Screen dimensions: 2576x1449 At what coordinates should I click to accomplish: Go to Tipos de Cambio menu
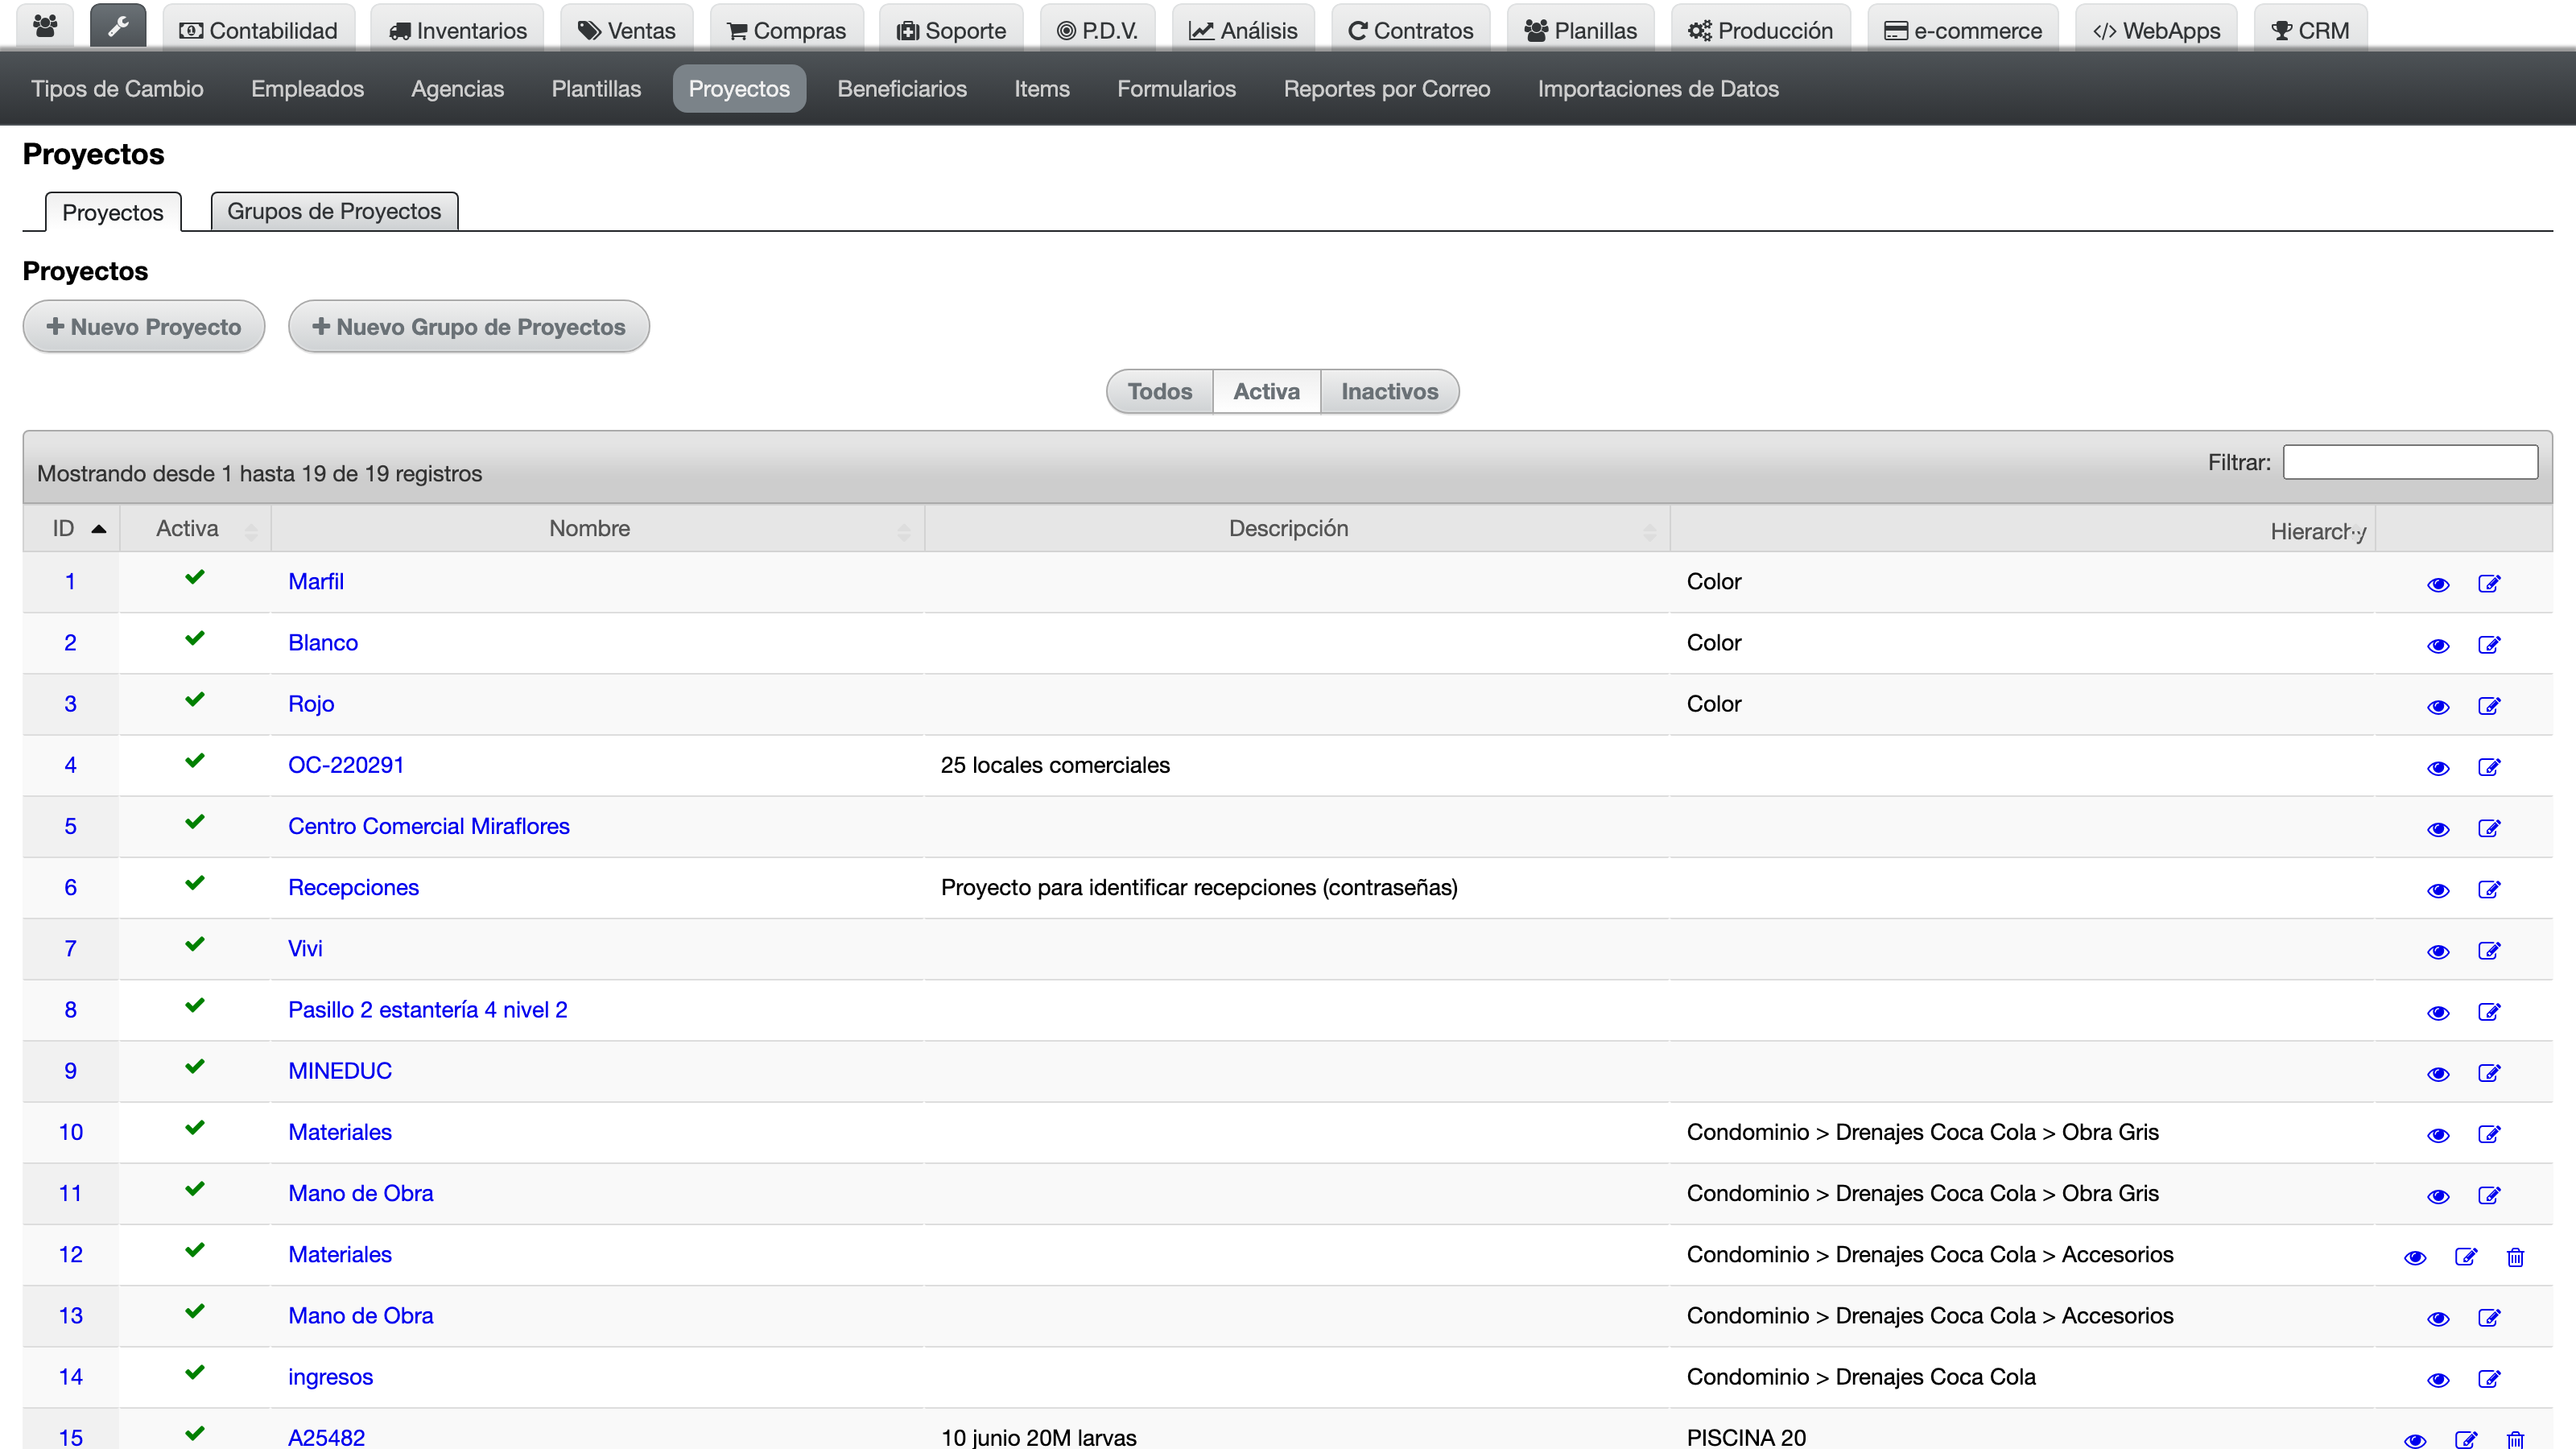117,89
